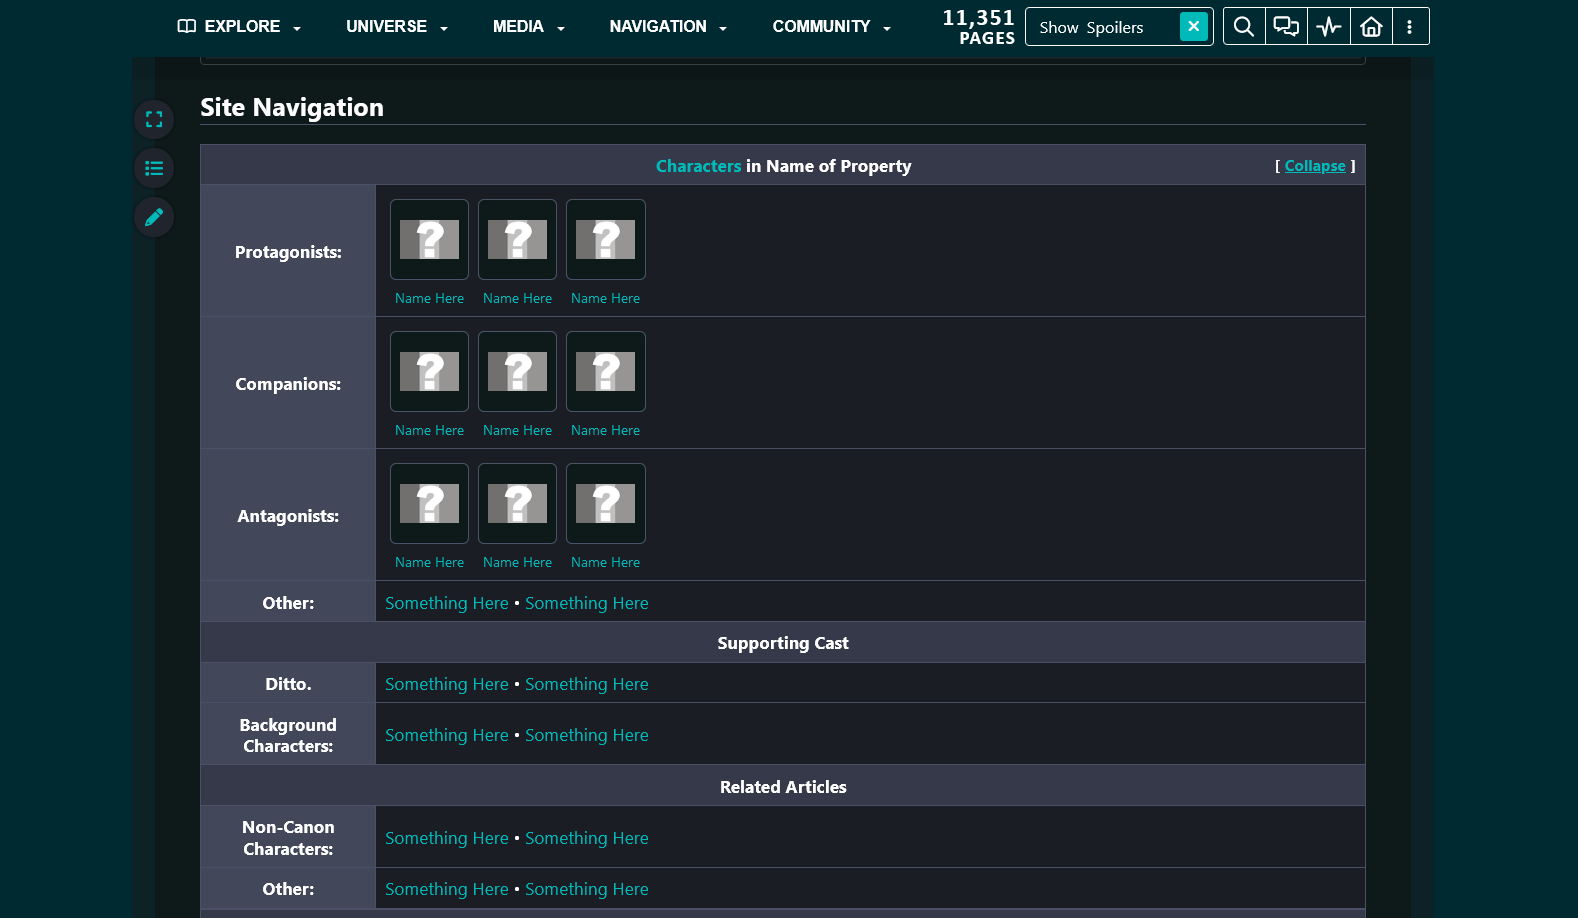Click the discussions chat bubbles icon
This screenshot has width=1578, height=918.
tap(1286, 27)
